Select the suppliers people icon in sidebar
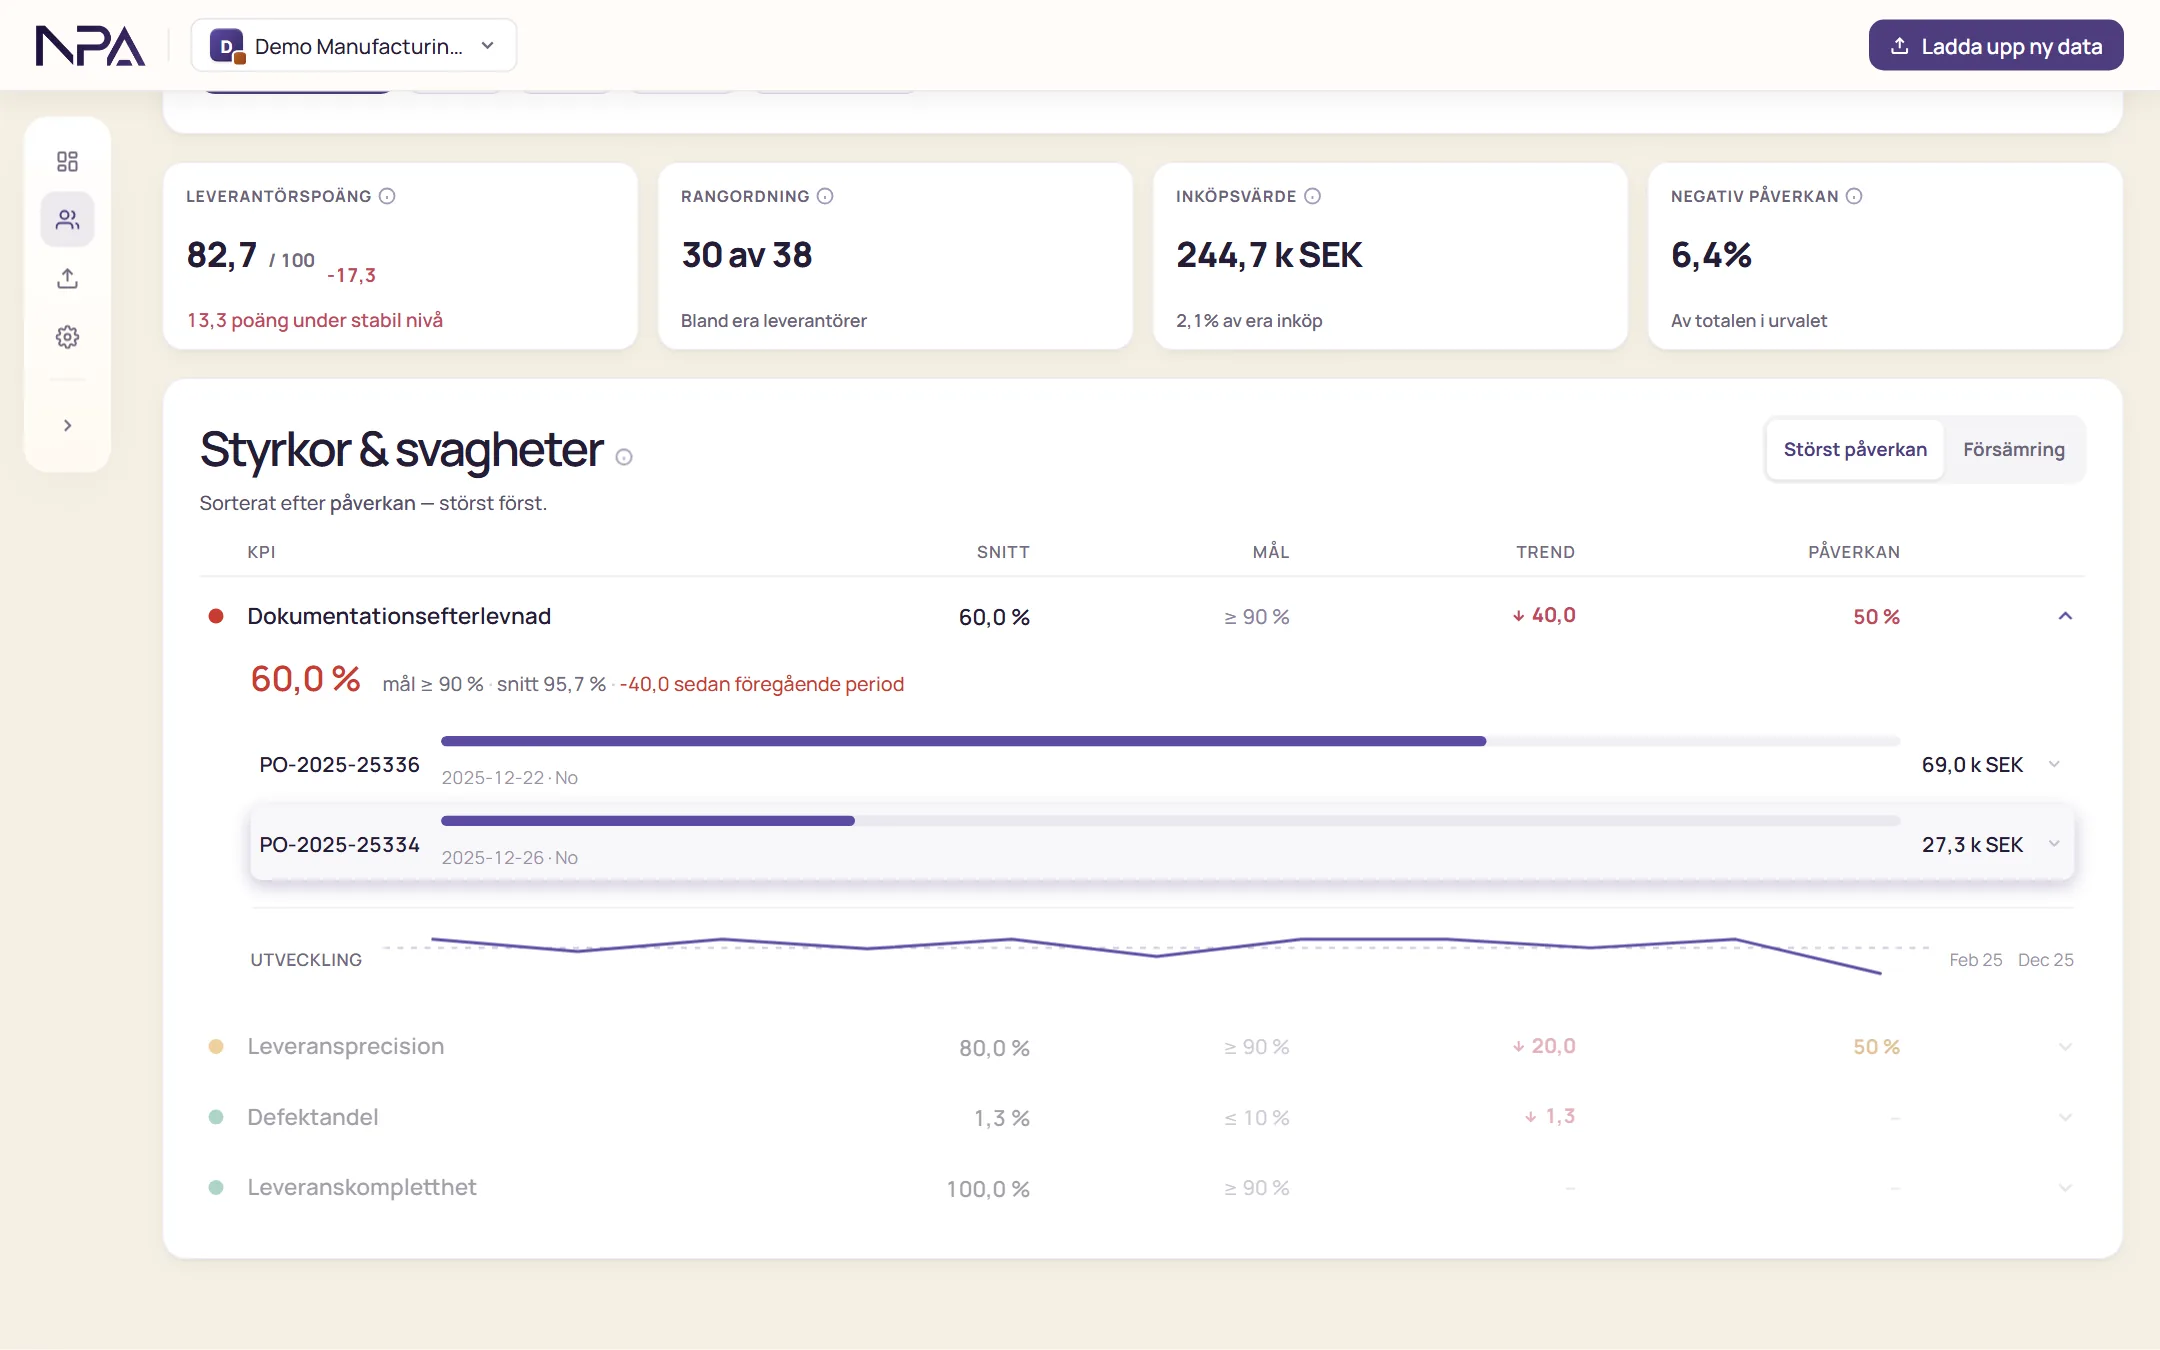Viewport: 2160px width, 1350px height. (67, 219)
